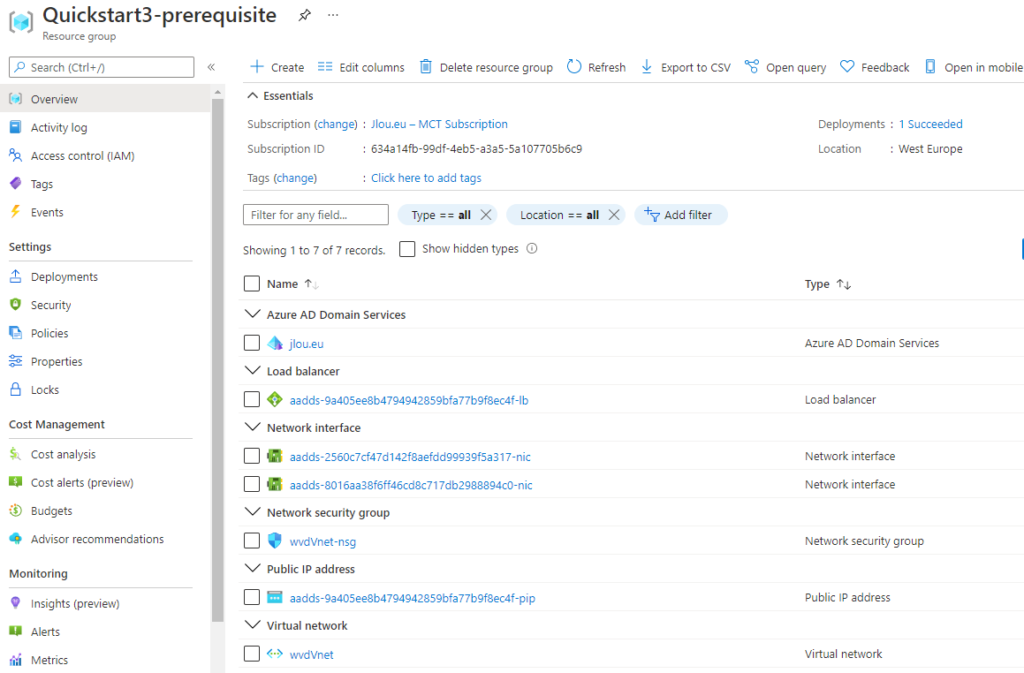Check the aadds-9a405ee8b...-lb row checkbox

[251, 399]
